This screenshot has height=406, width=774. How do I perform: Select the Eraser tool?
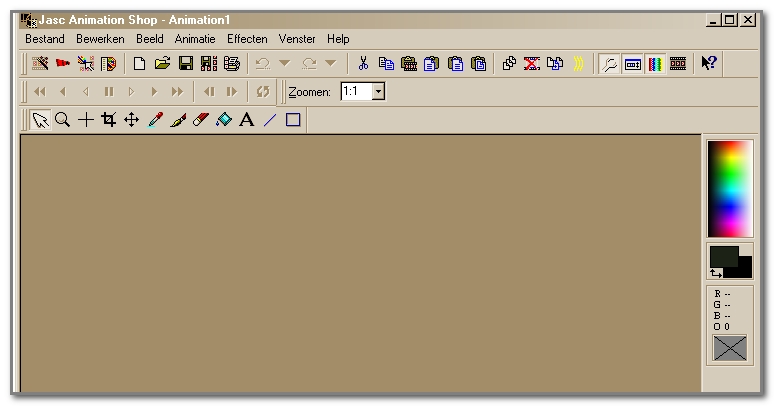click(x=200, y=120)
